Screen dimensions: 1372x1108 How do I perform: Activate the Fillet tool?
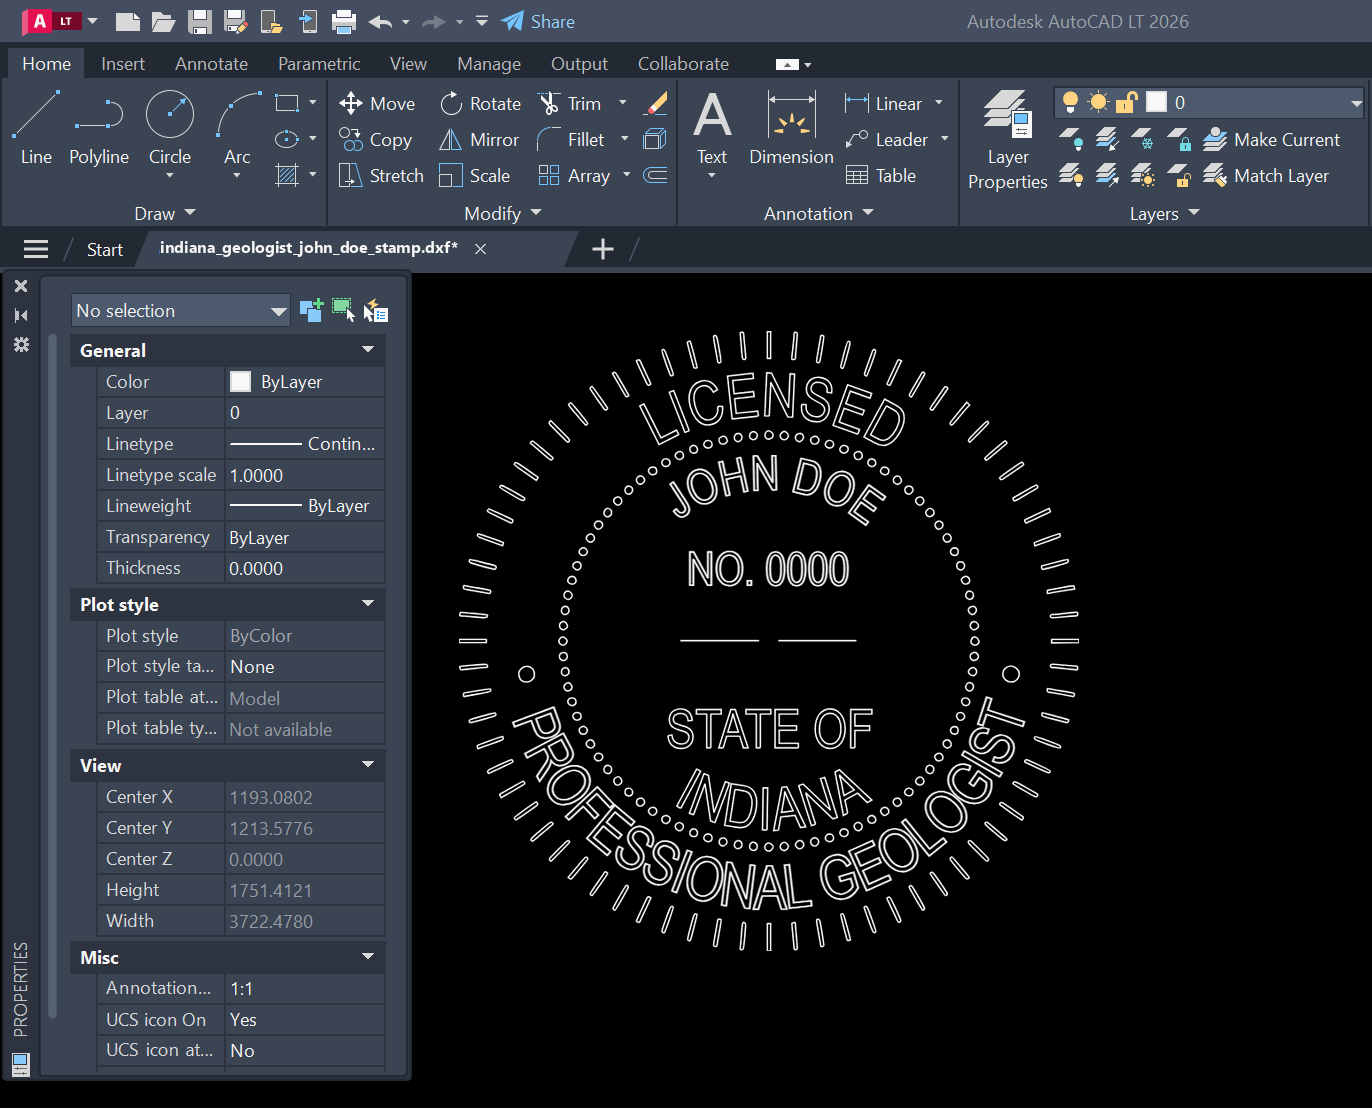tap(571, 140)
